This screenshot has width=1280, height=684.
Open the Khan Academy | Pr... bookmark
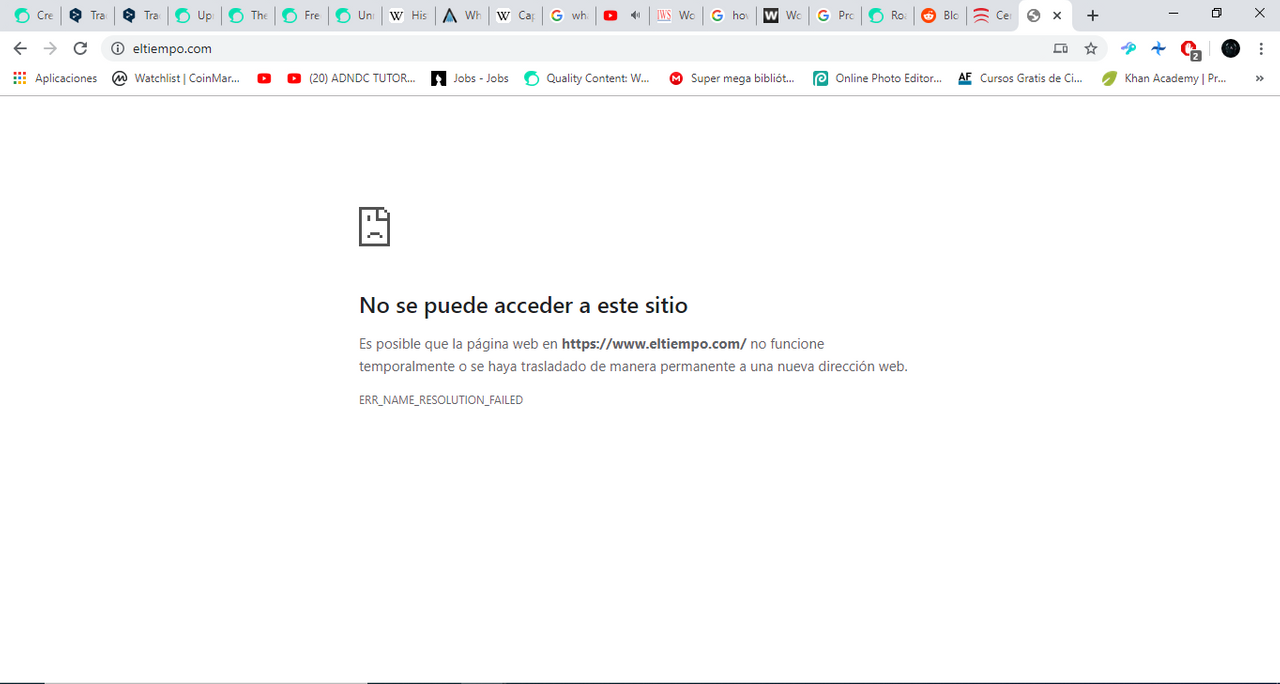(1164, 78)
